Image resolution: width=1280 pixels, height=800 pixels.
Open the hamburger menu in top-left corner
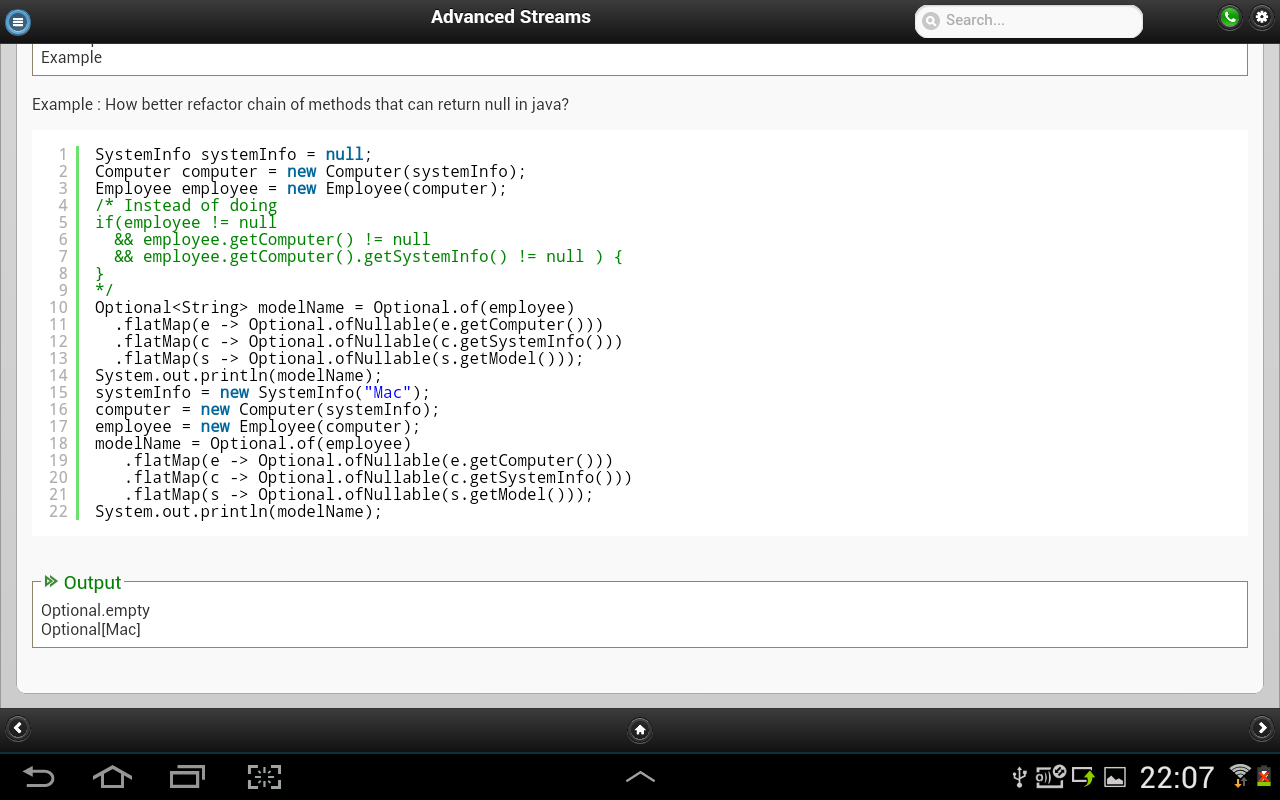pyautogui.click(x=18, y=21)
